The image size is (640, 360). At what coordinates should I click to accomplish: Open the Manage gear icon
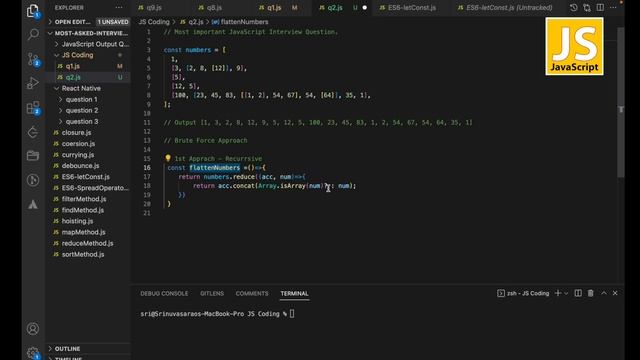point(33,353)
